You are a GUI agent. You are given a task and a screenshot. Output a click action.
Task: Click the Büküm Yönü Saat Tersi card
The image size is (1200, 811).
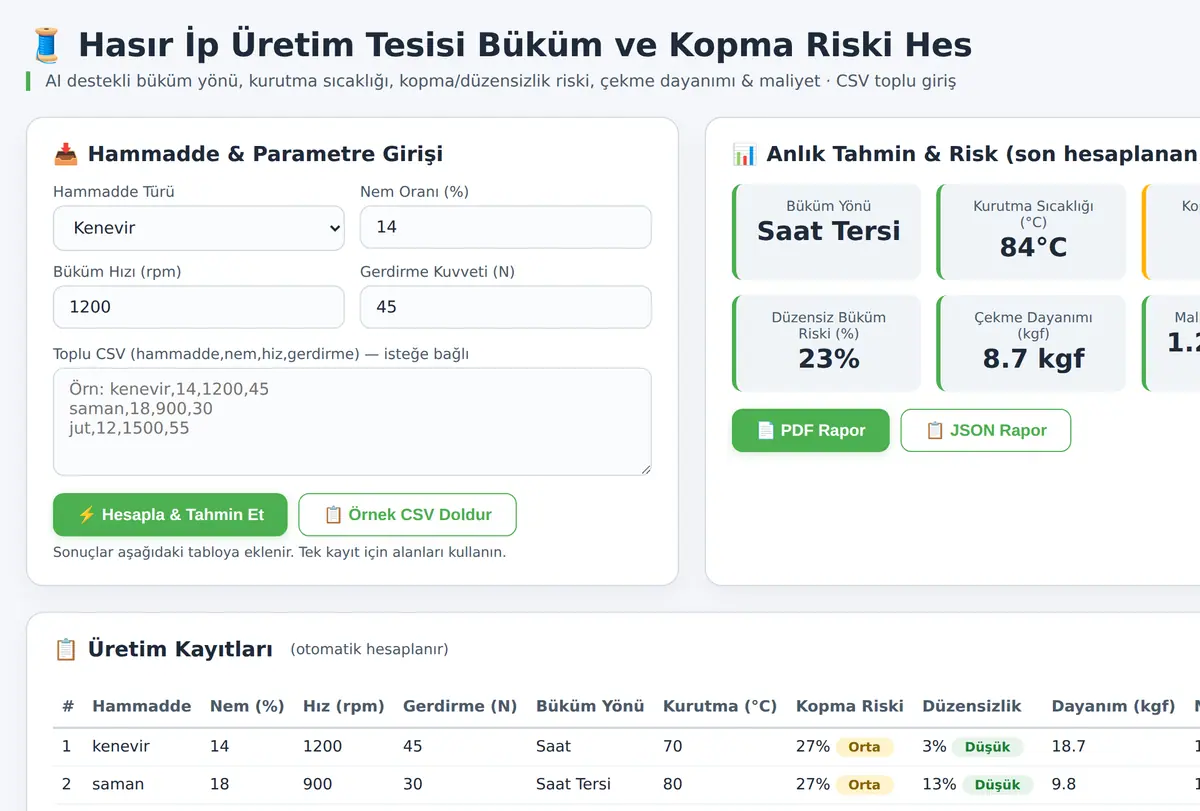(827, 231)
